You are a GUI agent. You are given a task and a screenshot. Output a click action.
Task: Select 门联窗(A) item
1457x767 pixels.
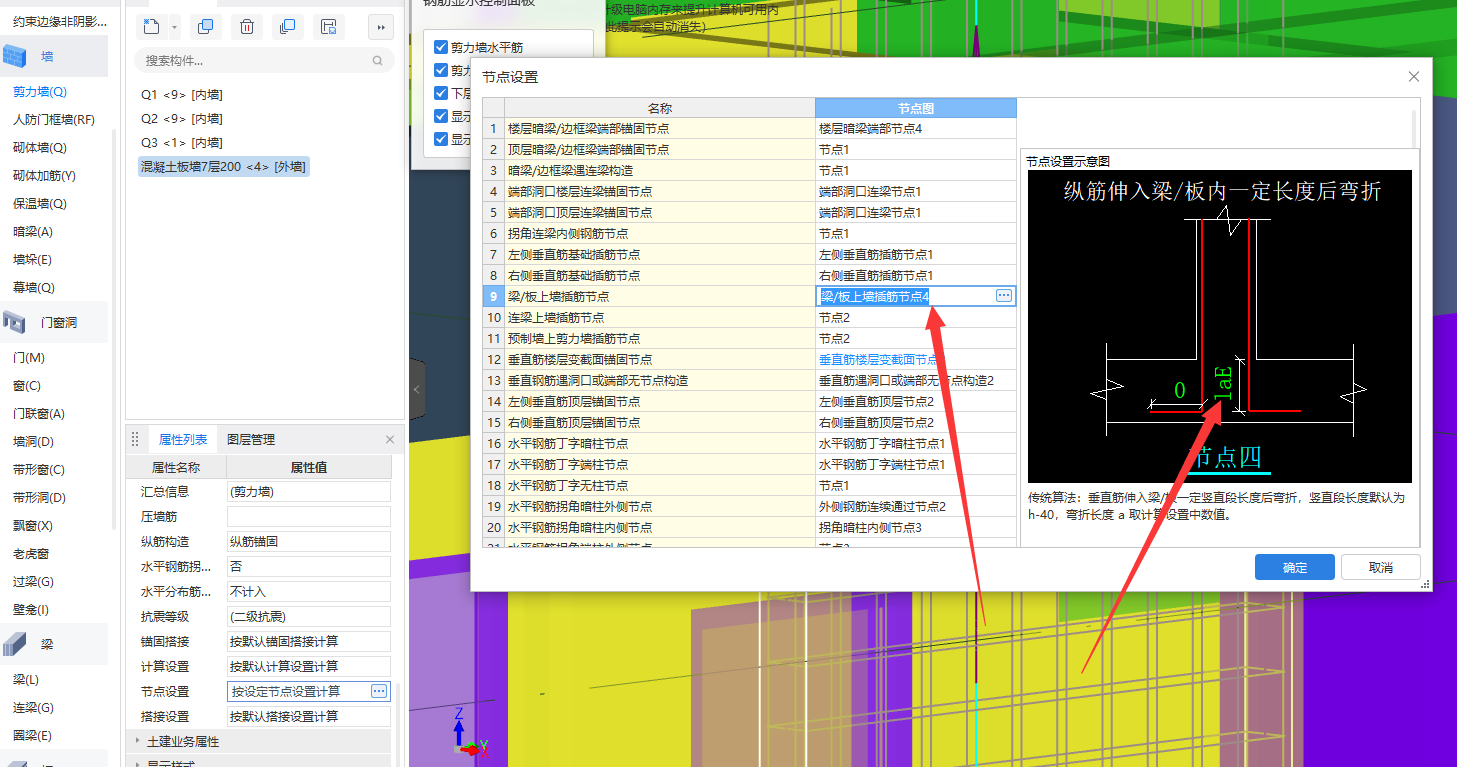39,413
